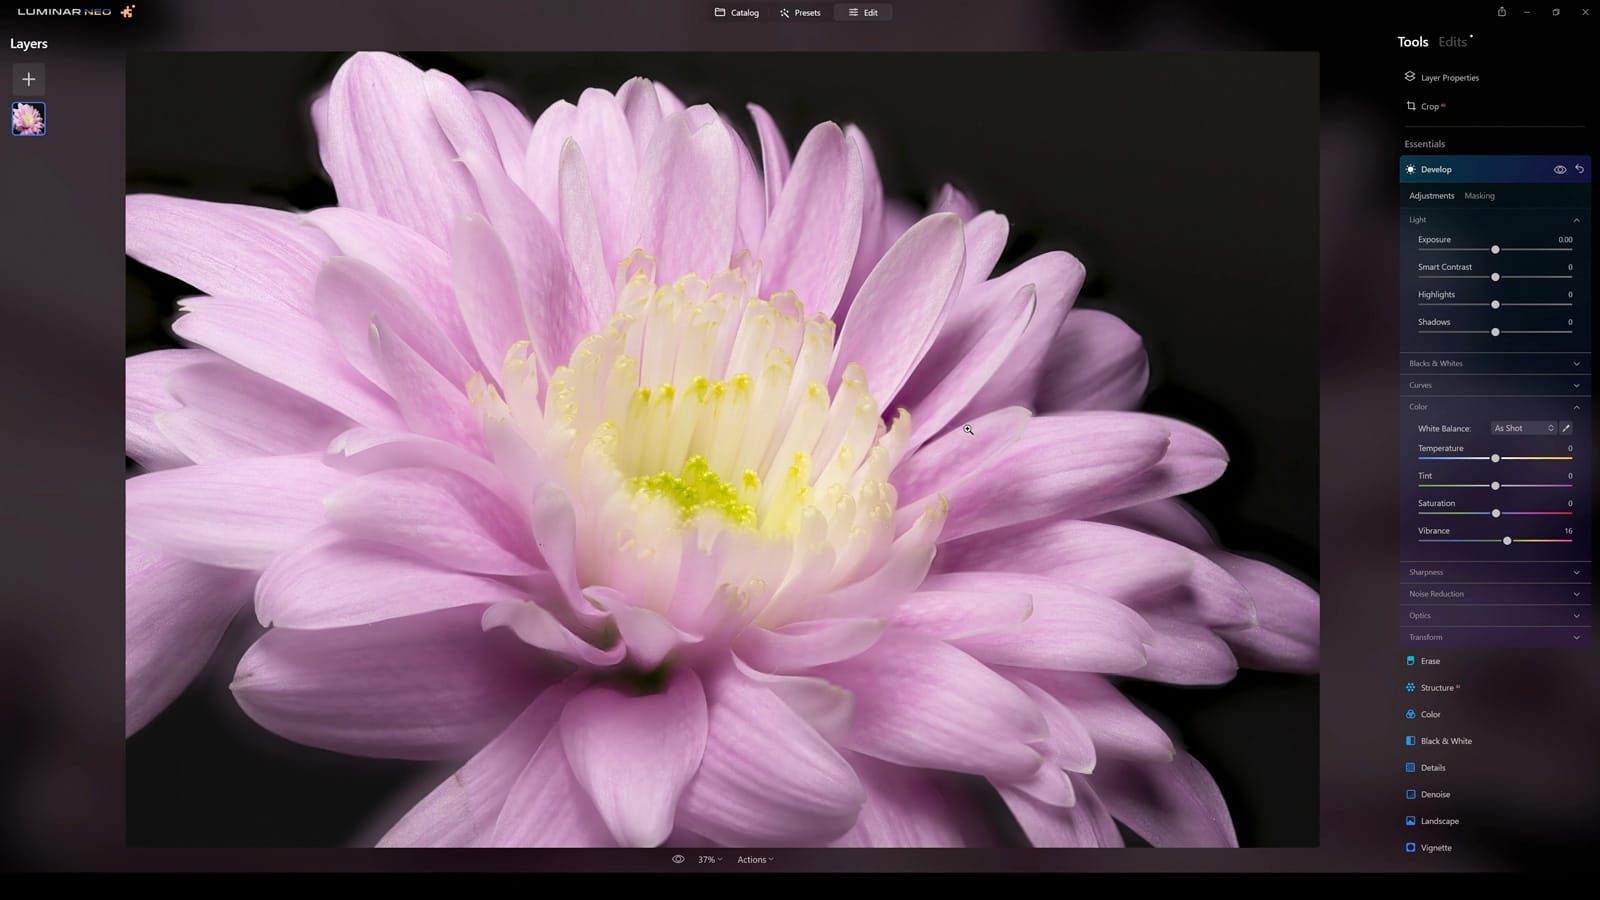This screenshot has height=900, width=1600.
Task: Open the Details tool
Action: click(x=1426, y=768)
